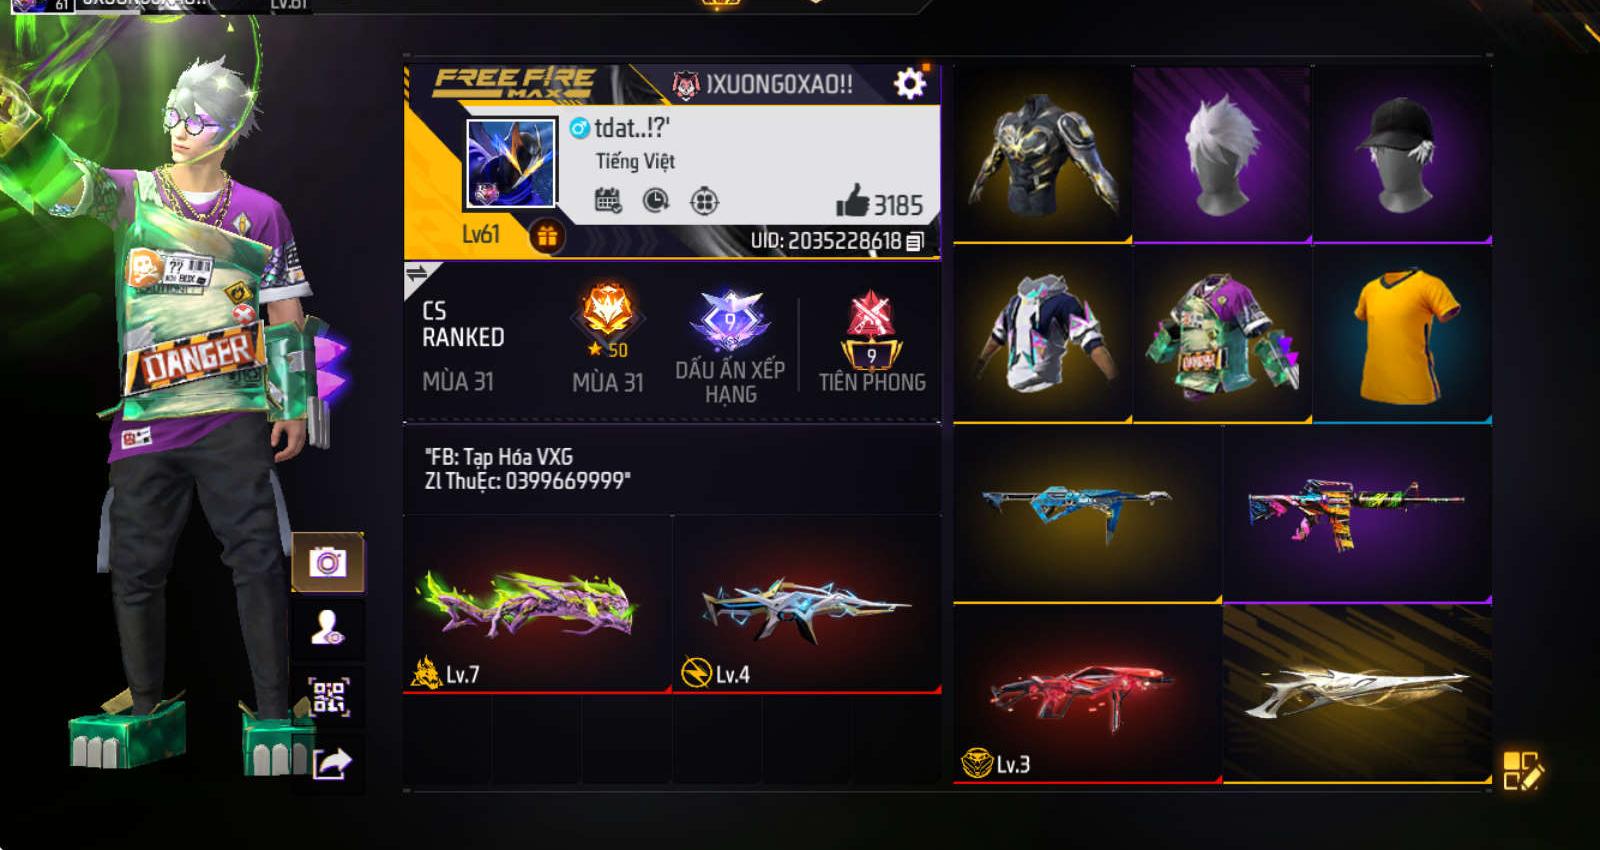Viewport: 1600px width, 850px height.
Task: Select the yellow t-shirt item
Action: 1402,333
